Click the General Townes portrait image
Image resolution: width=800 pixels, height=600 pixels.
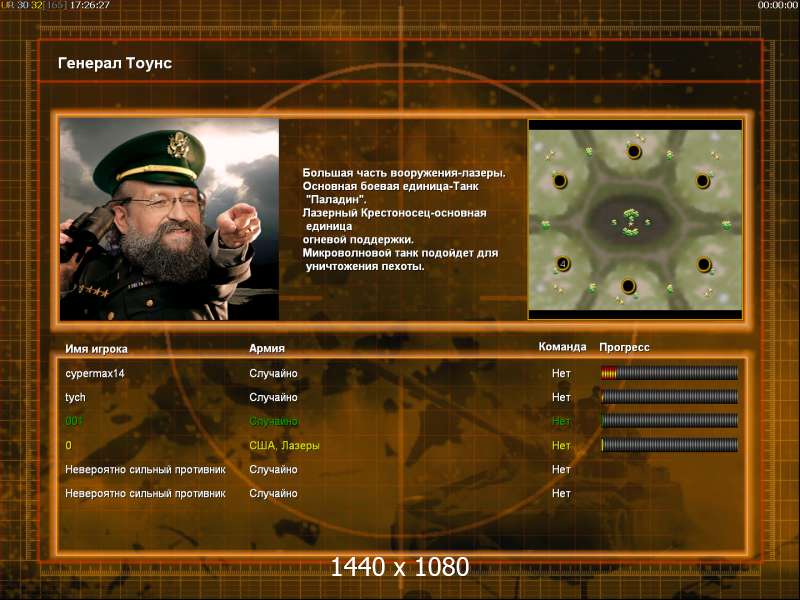[x=169, y=219]
